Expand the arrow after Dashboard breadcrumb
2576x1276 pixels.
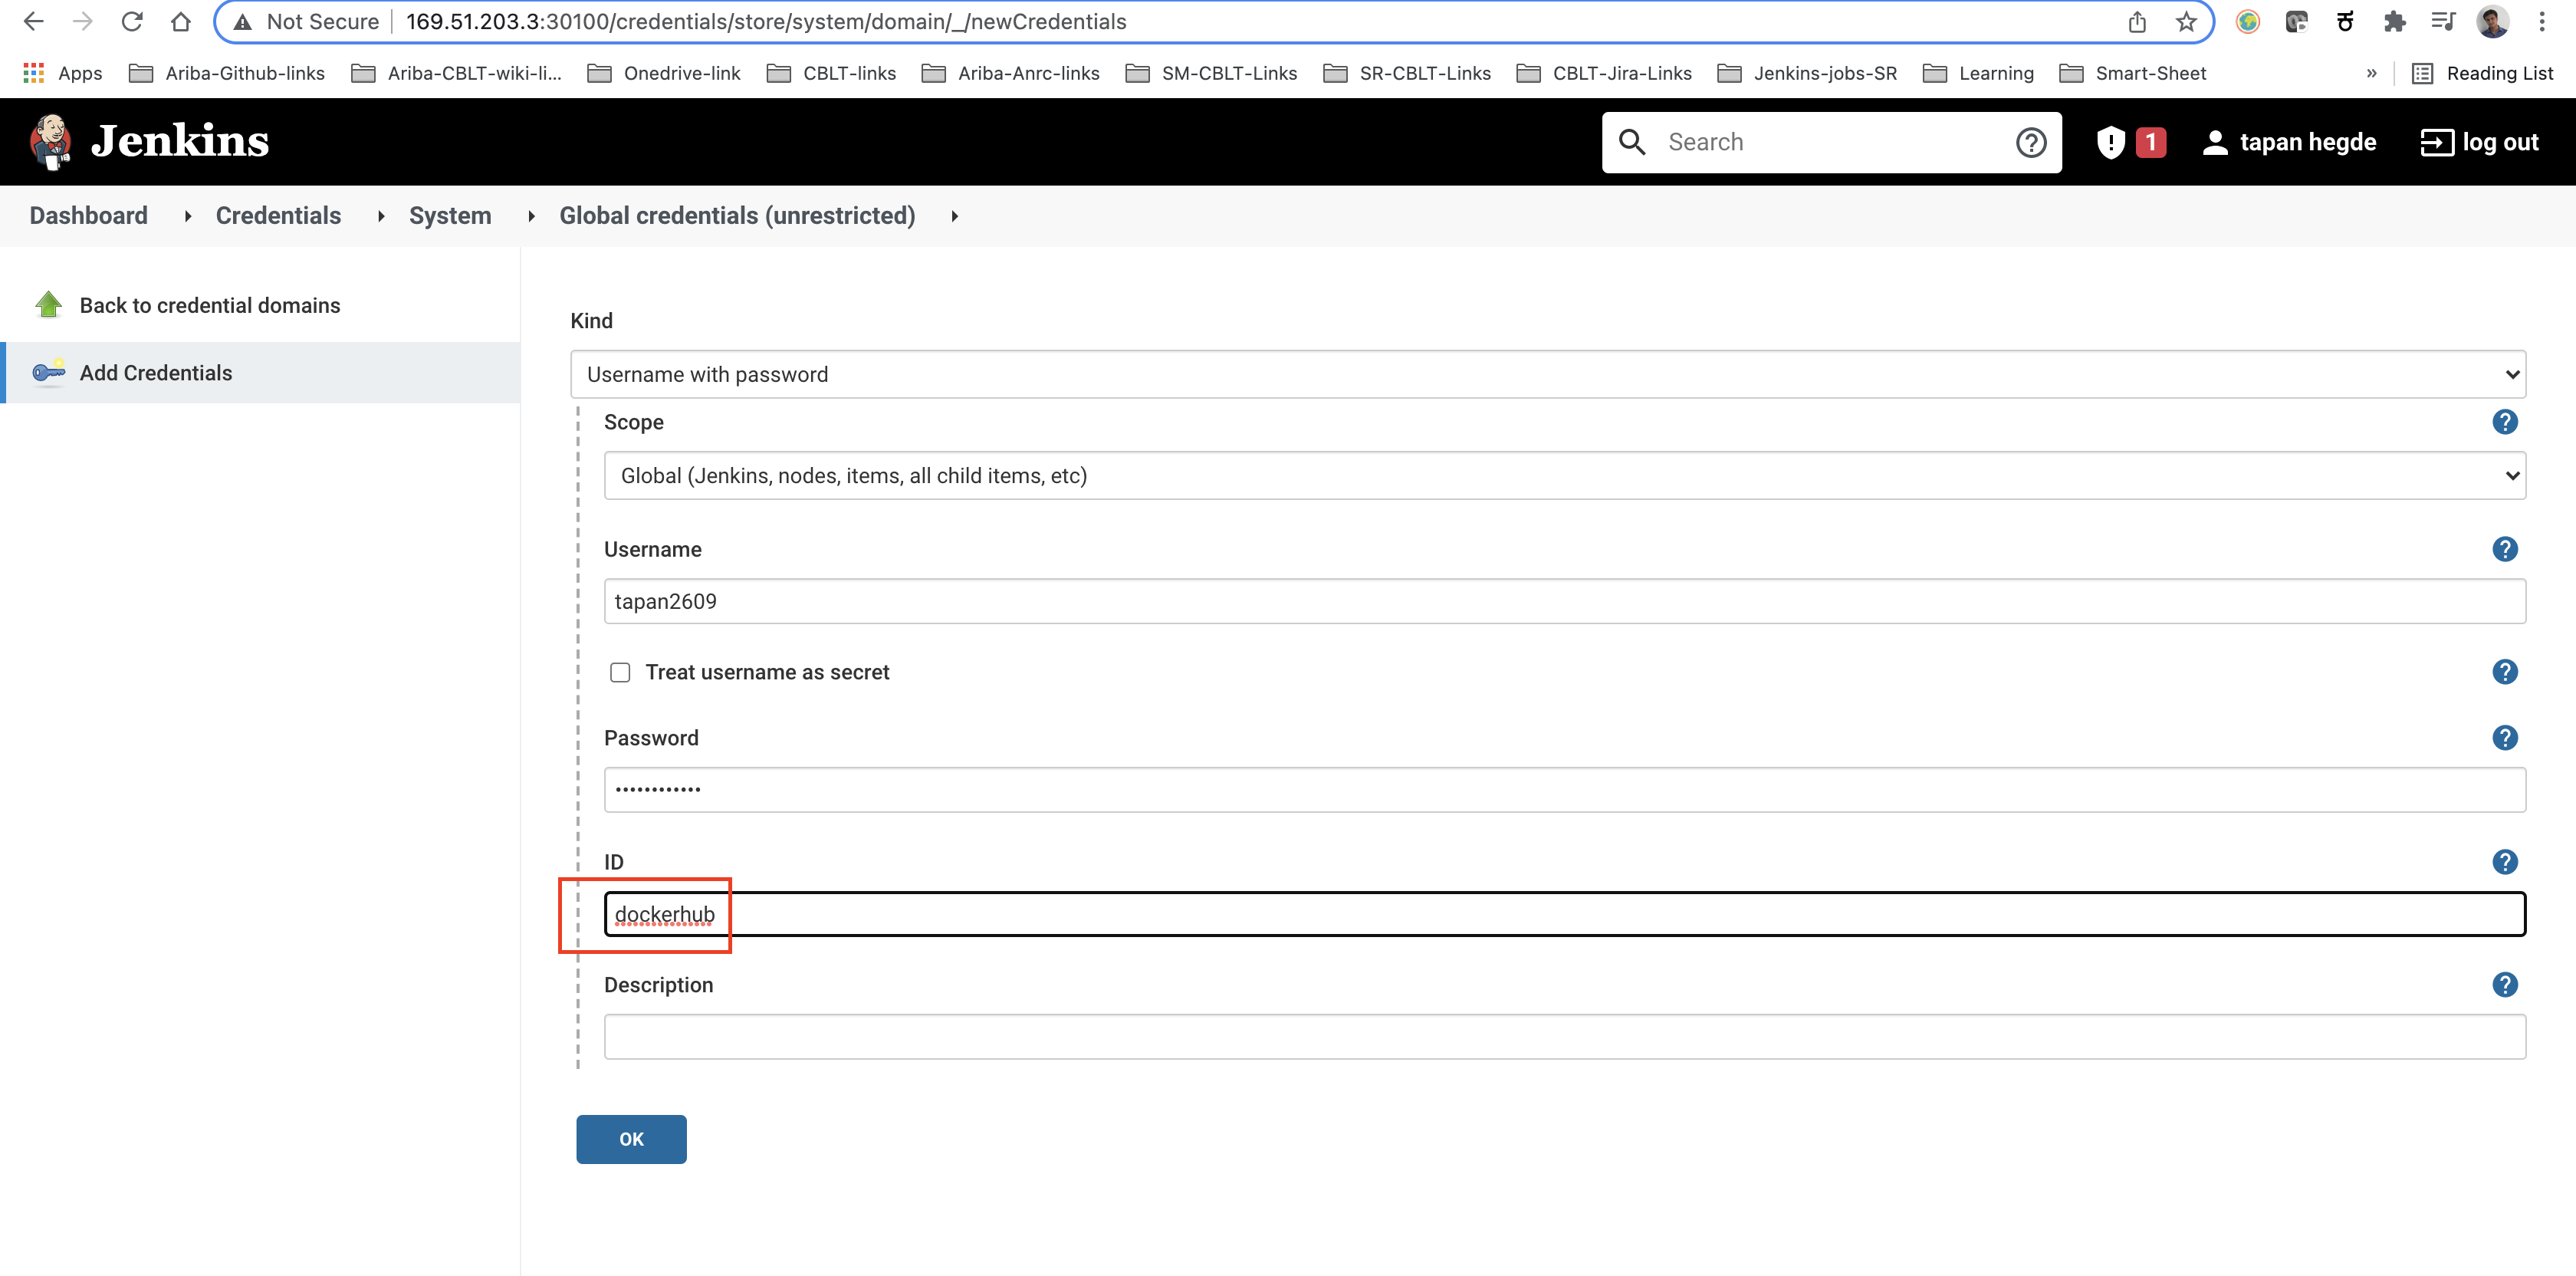pyautogui.click(x=187, y=216)
